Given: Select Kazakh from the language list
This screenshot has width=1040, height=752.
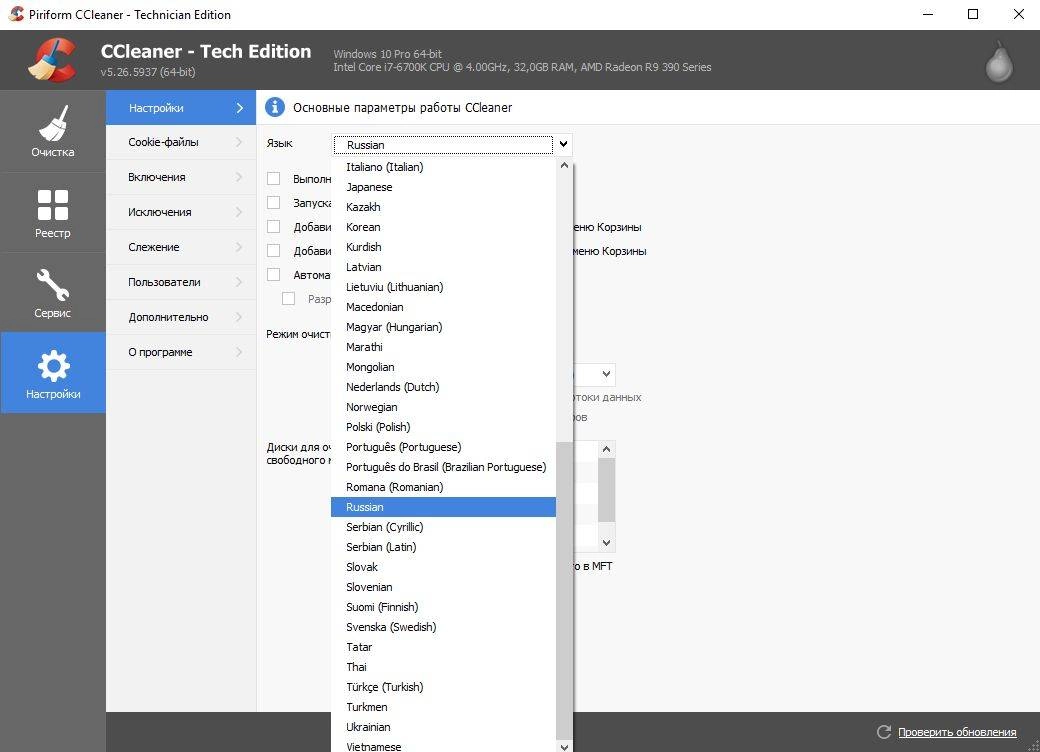Looking at the screenshot, I should click(x=443, y=207).
